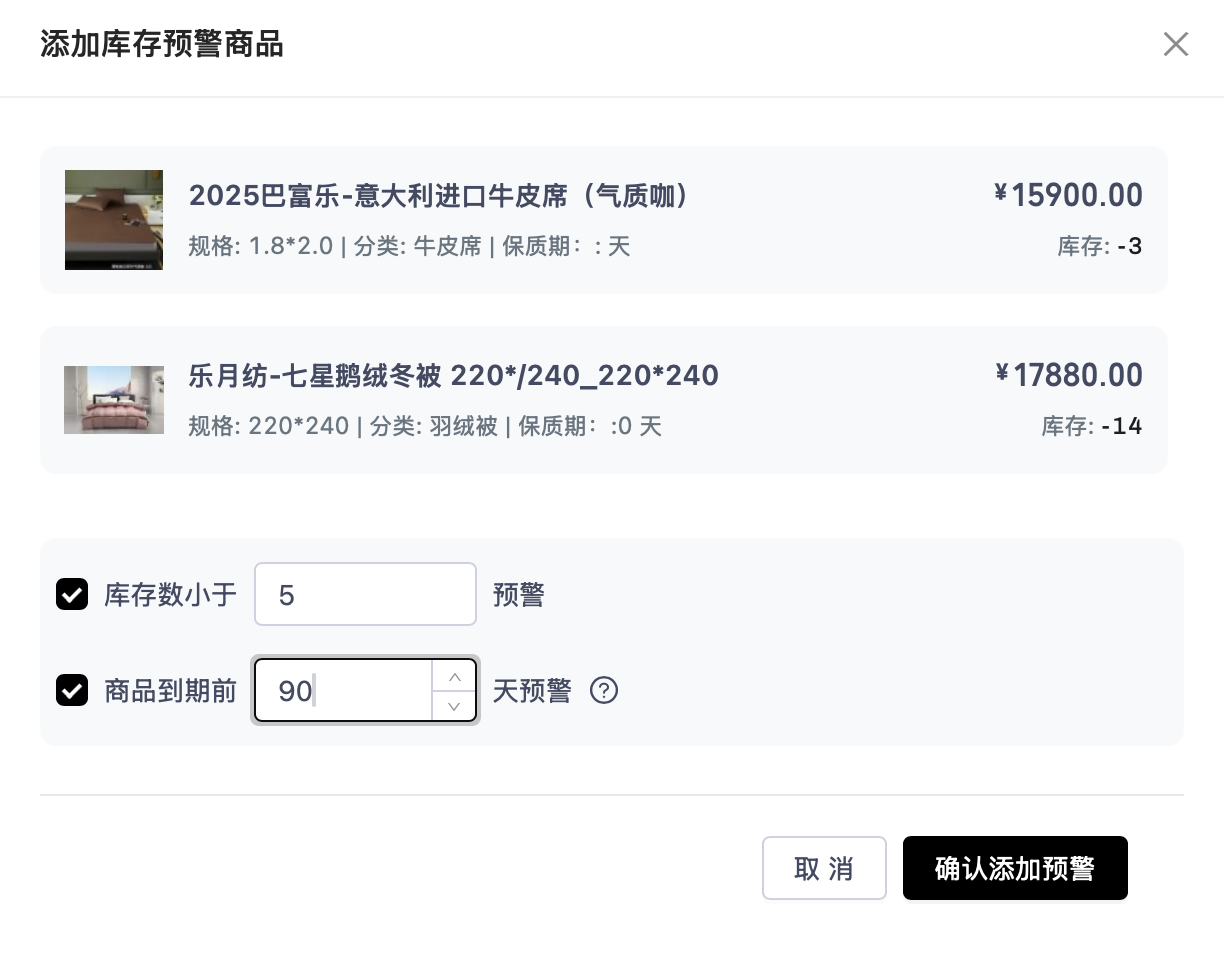Screen dimensions: 1224x956
Task: Select the 乐月纺-七星鹅绒冬被 product title
Action: 453,376
